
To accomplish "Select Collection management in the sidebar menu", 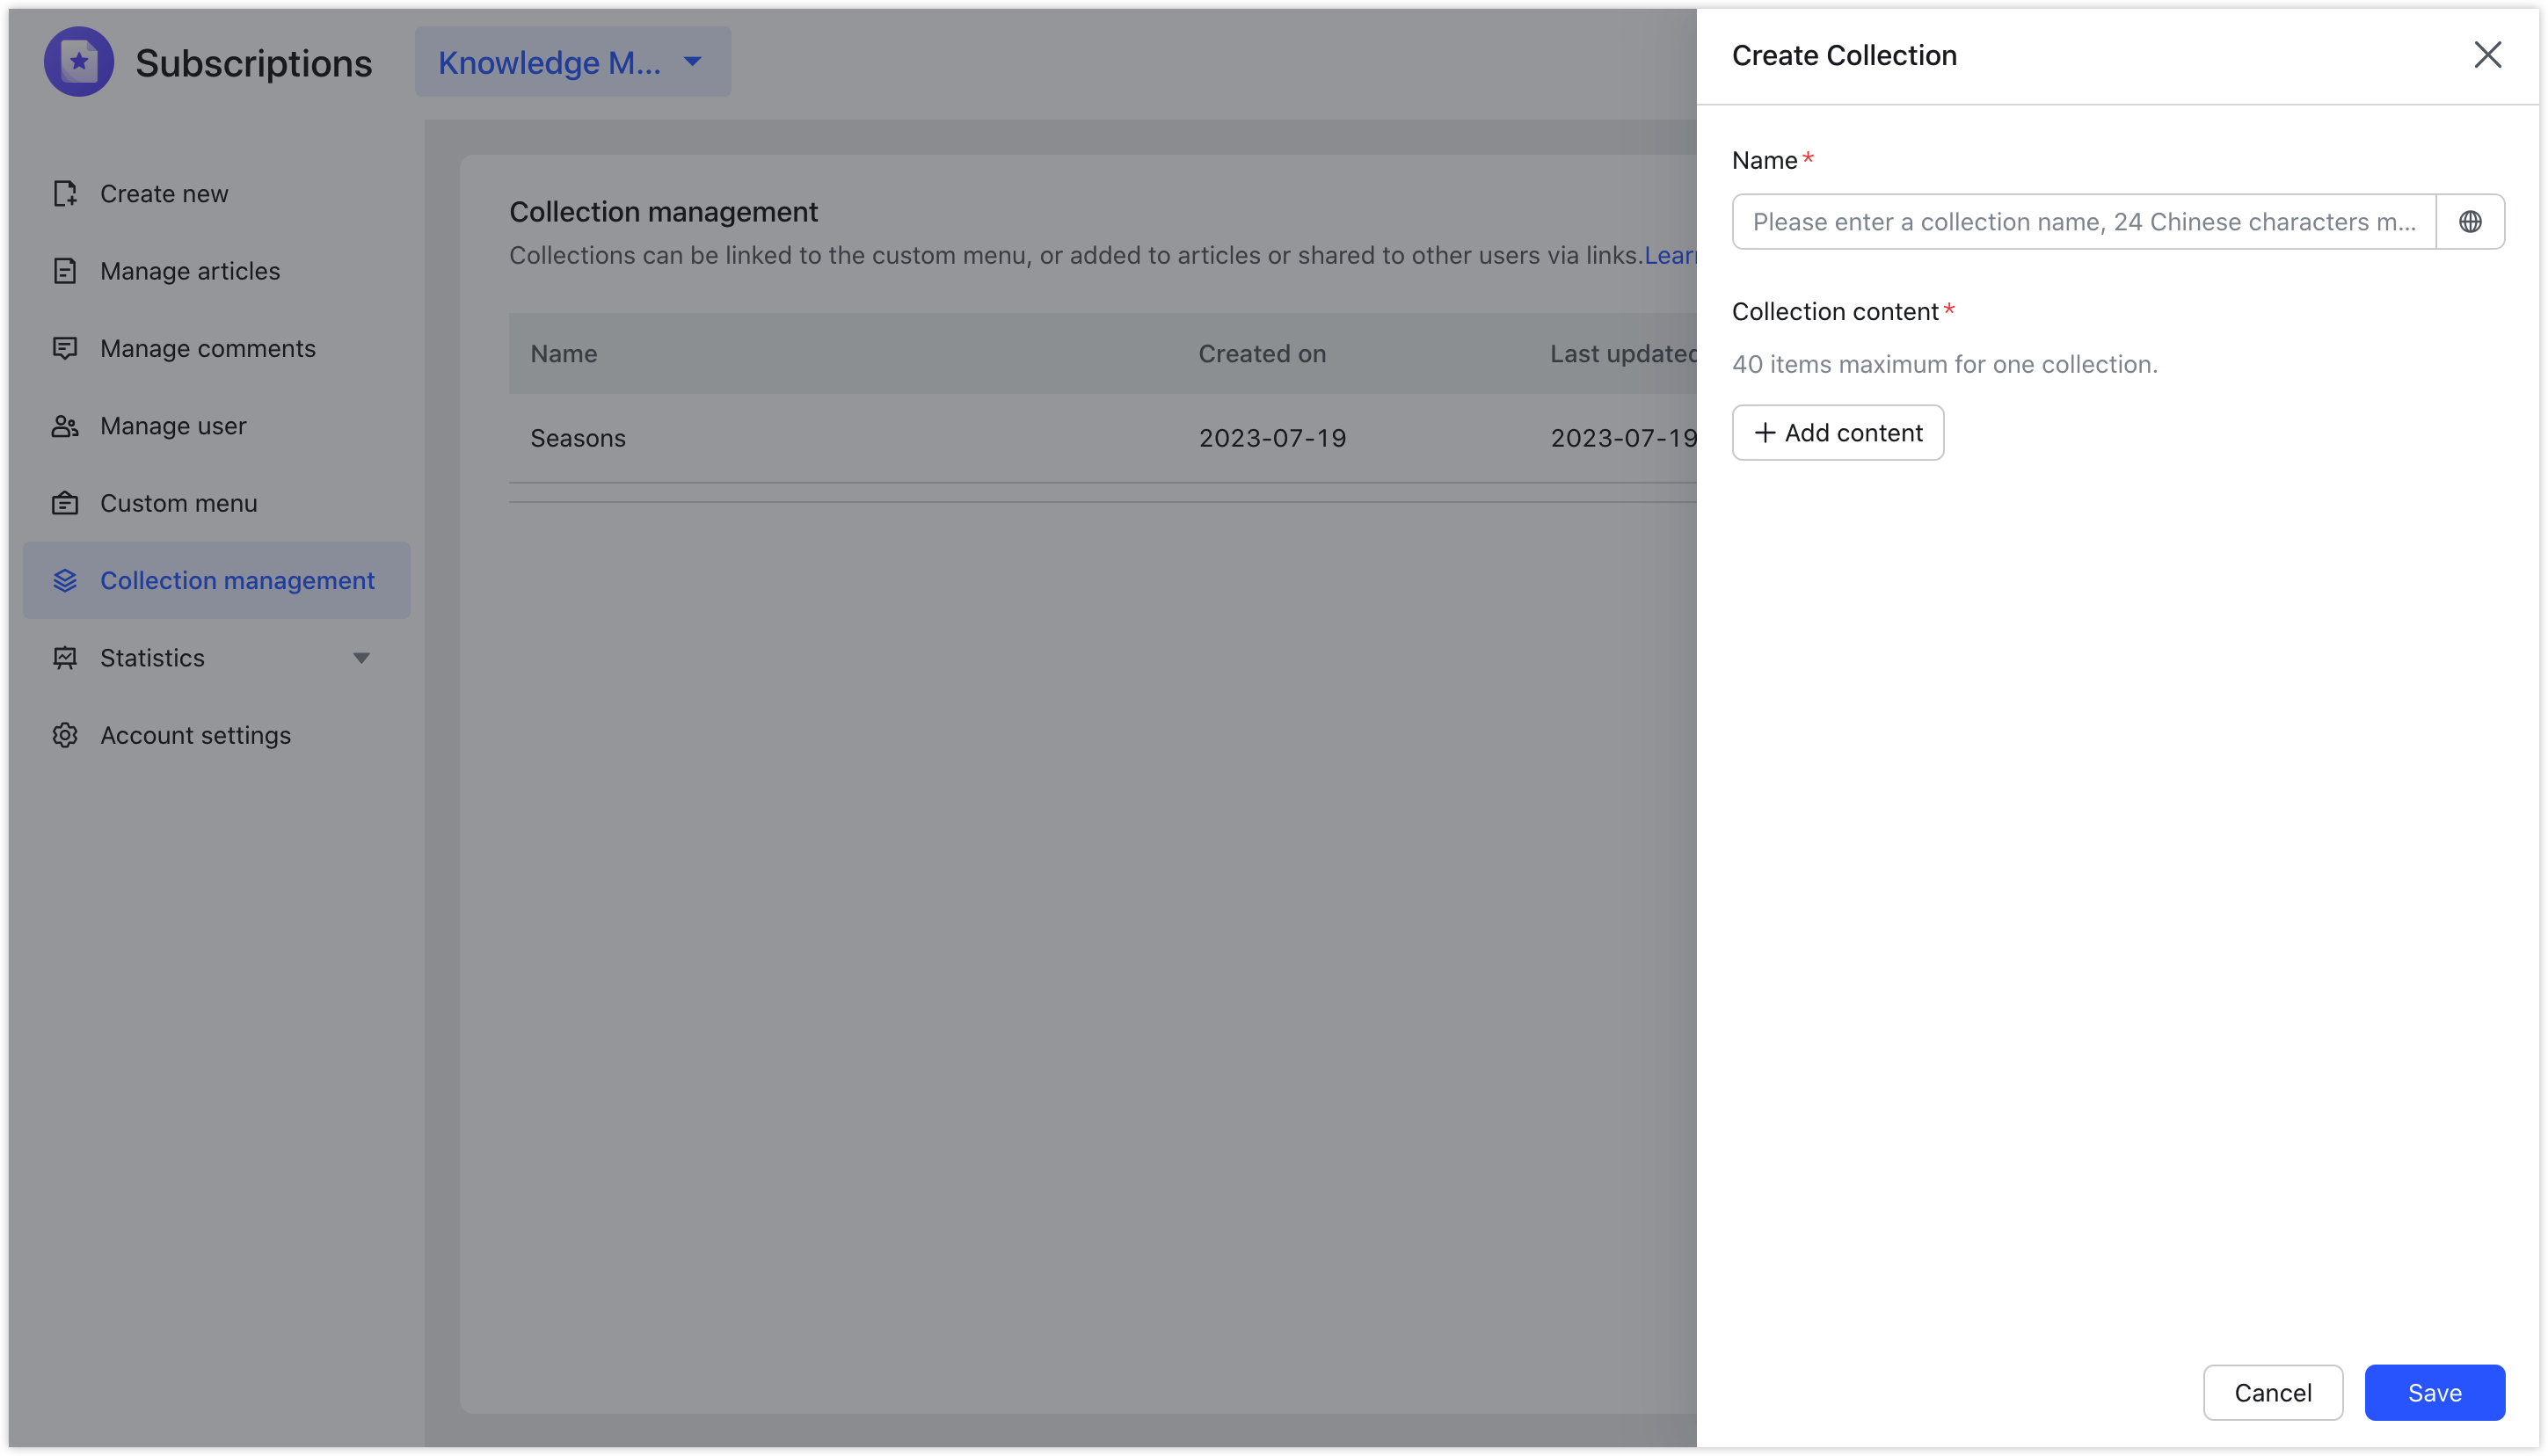I will coord(237,580).
